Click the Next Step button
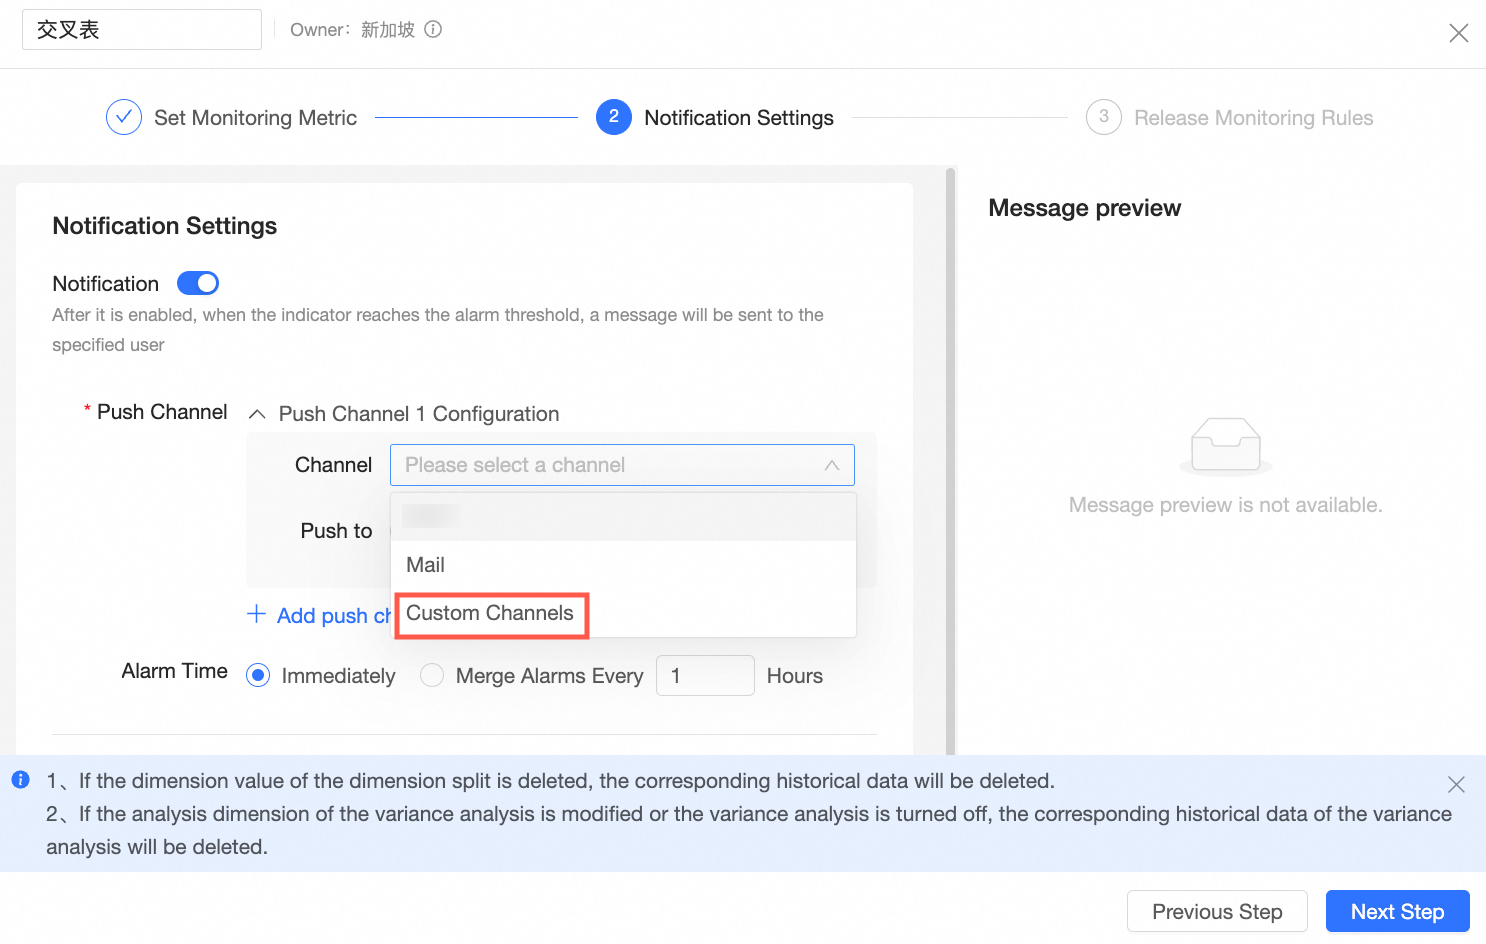Viewport: 1486px width, 944px height. point(1397,911)
